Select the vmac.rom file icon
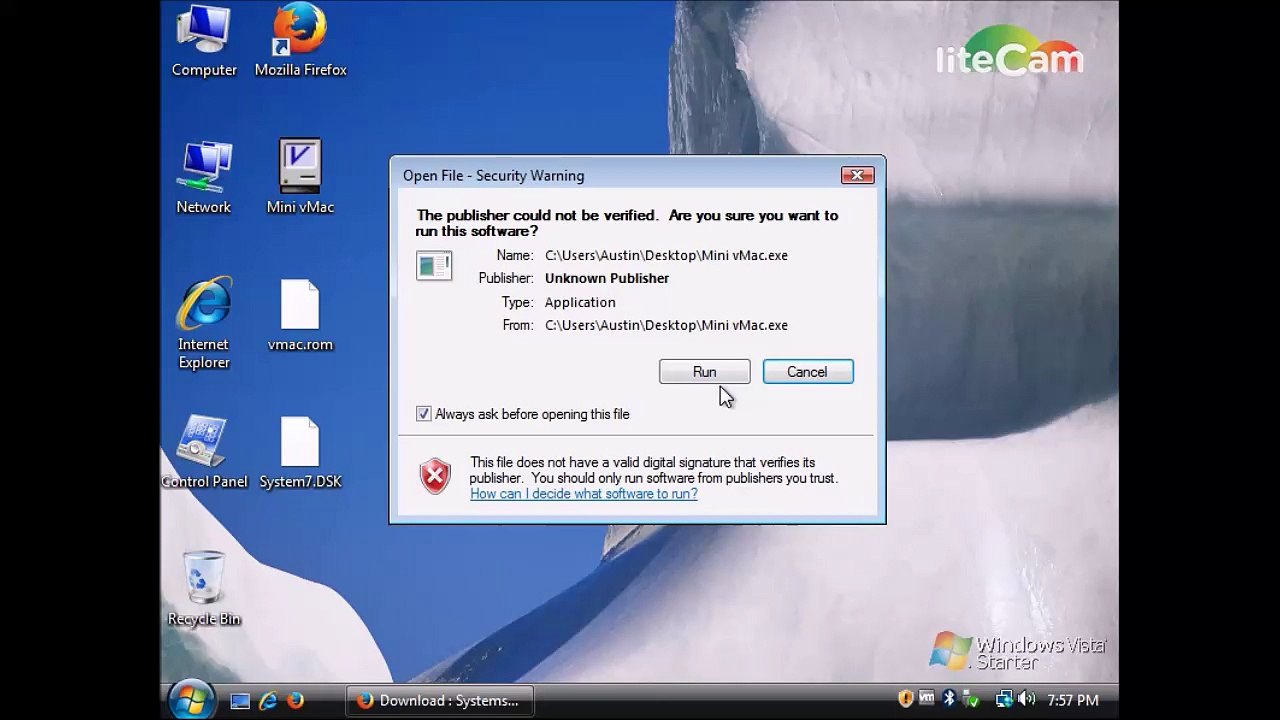This screenshot has width=1280, height=720. 300,316
